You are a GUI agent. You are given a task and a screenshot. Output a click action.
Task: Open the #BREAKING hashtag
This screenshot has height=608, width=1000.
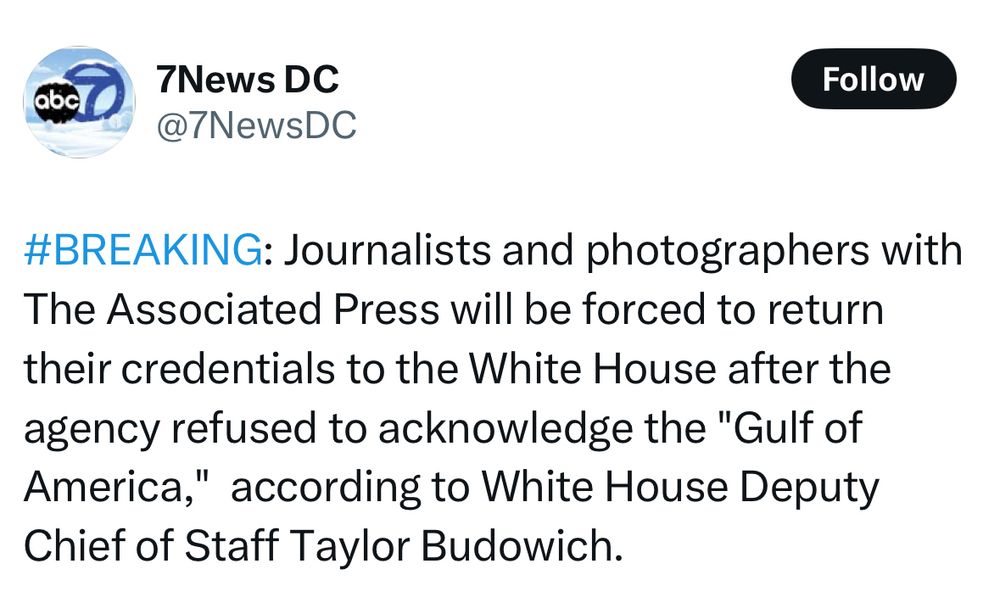[x=143, y=249]
